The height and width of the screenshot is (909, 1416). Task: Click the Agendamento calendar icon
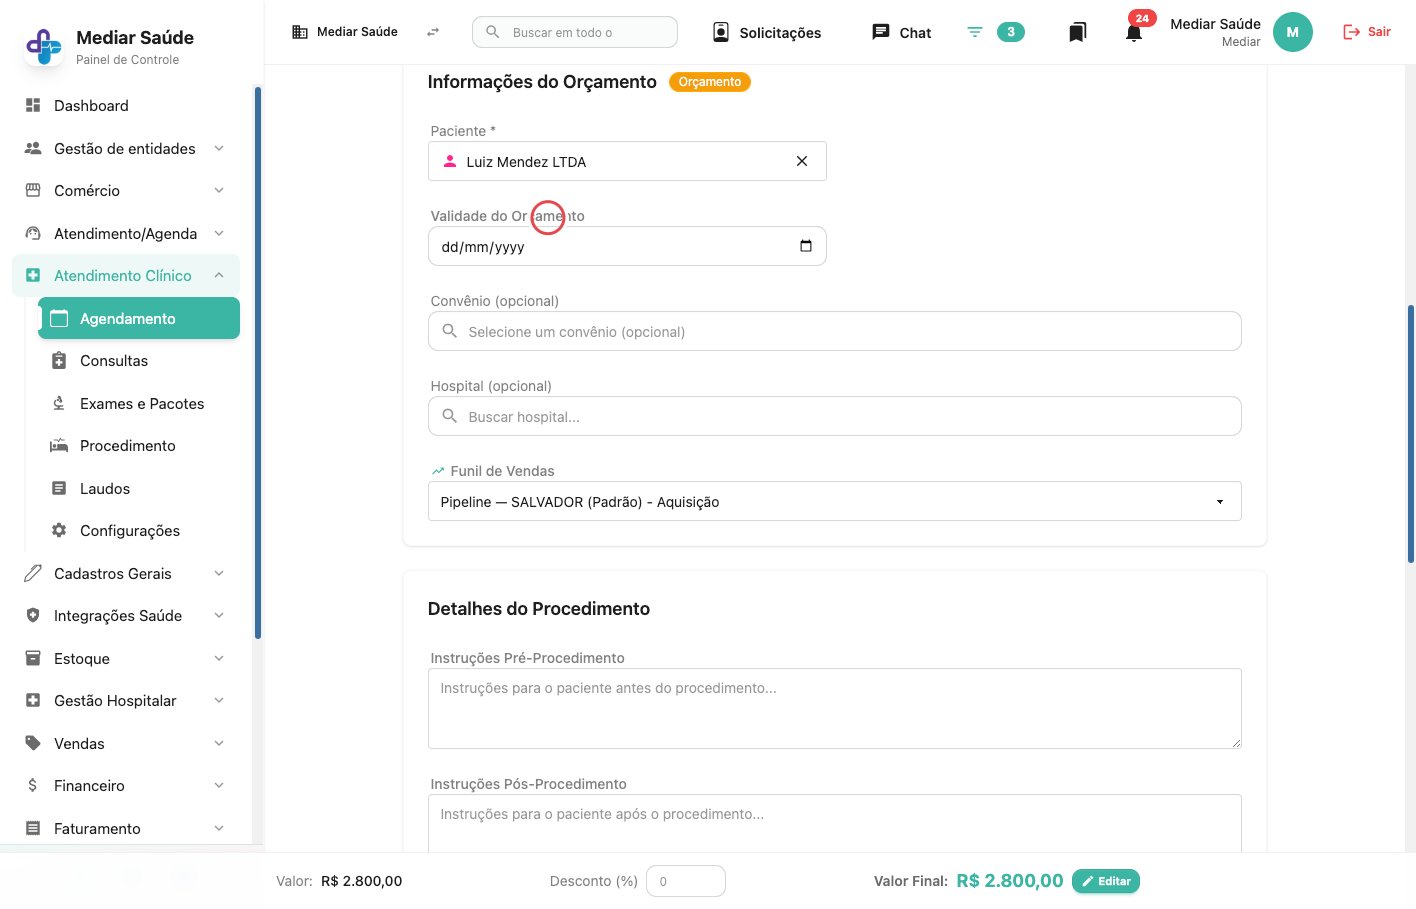[x=59, y=318]
